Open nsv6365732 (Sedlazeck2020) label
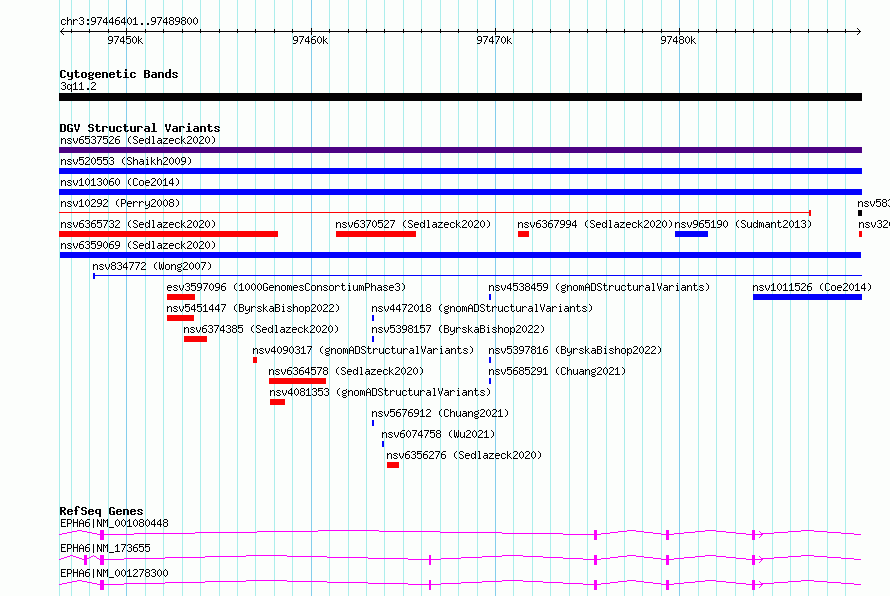890x596 pixels. pyautogui.click(x=138, y=224)
